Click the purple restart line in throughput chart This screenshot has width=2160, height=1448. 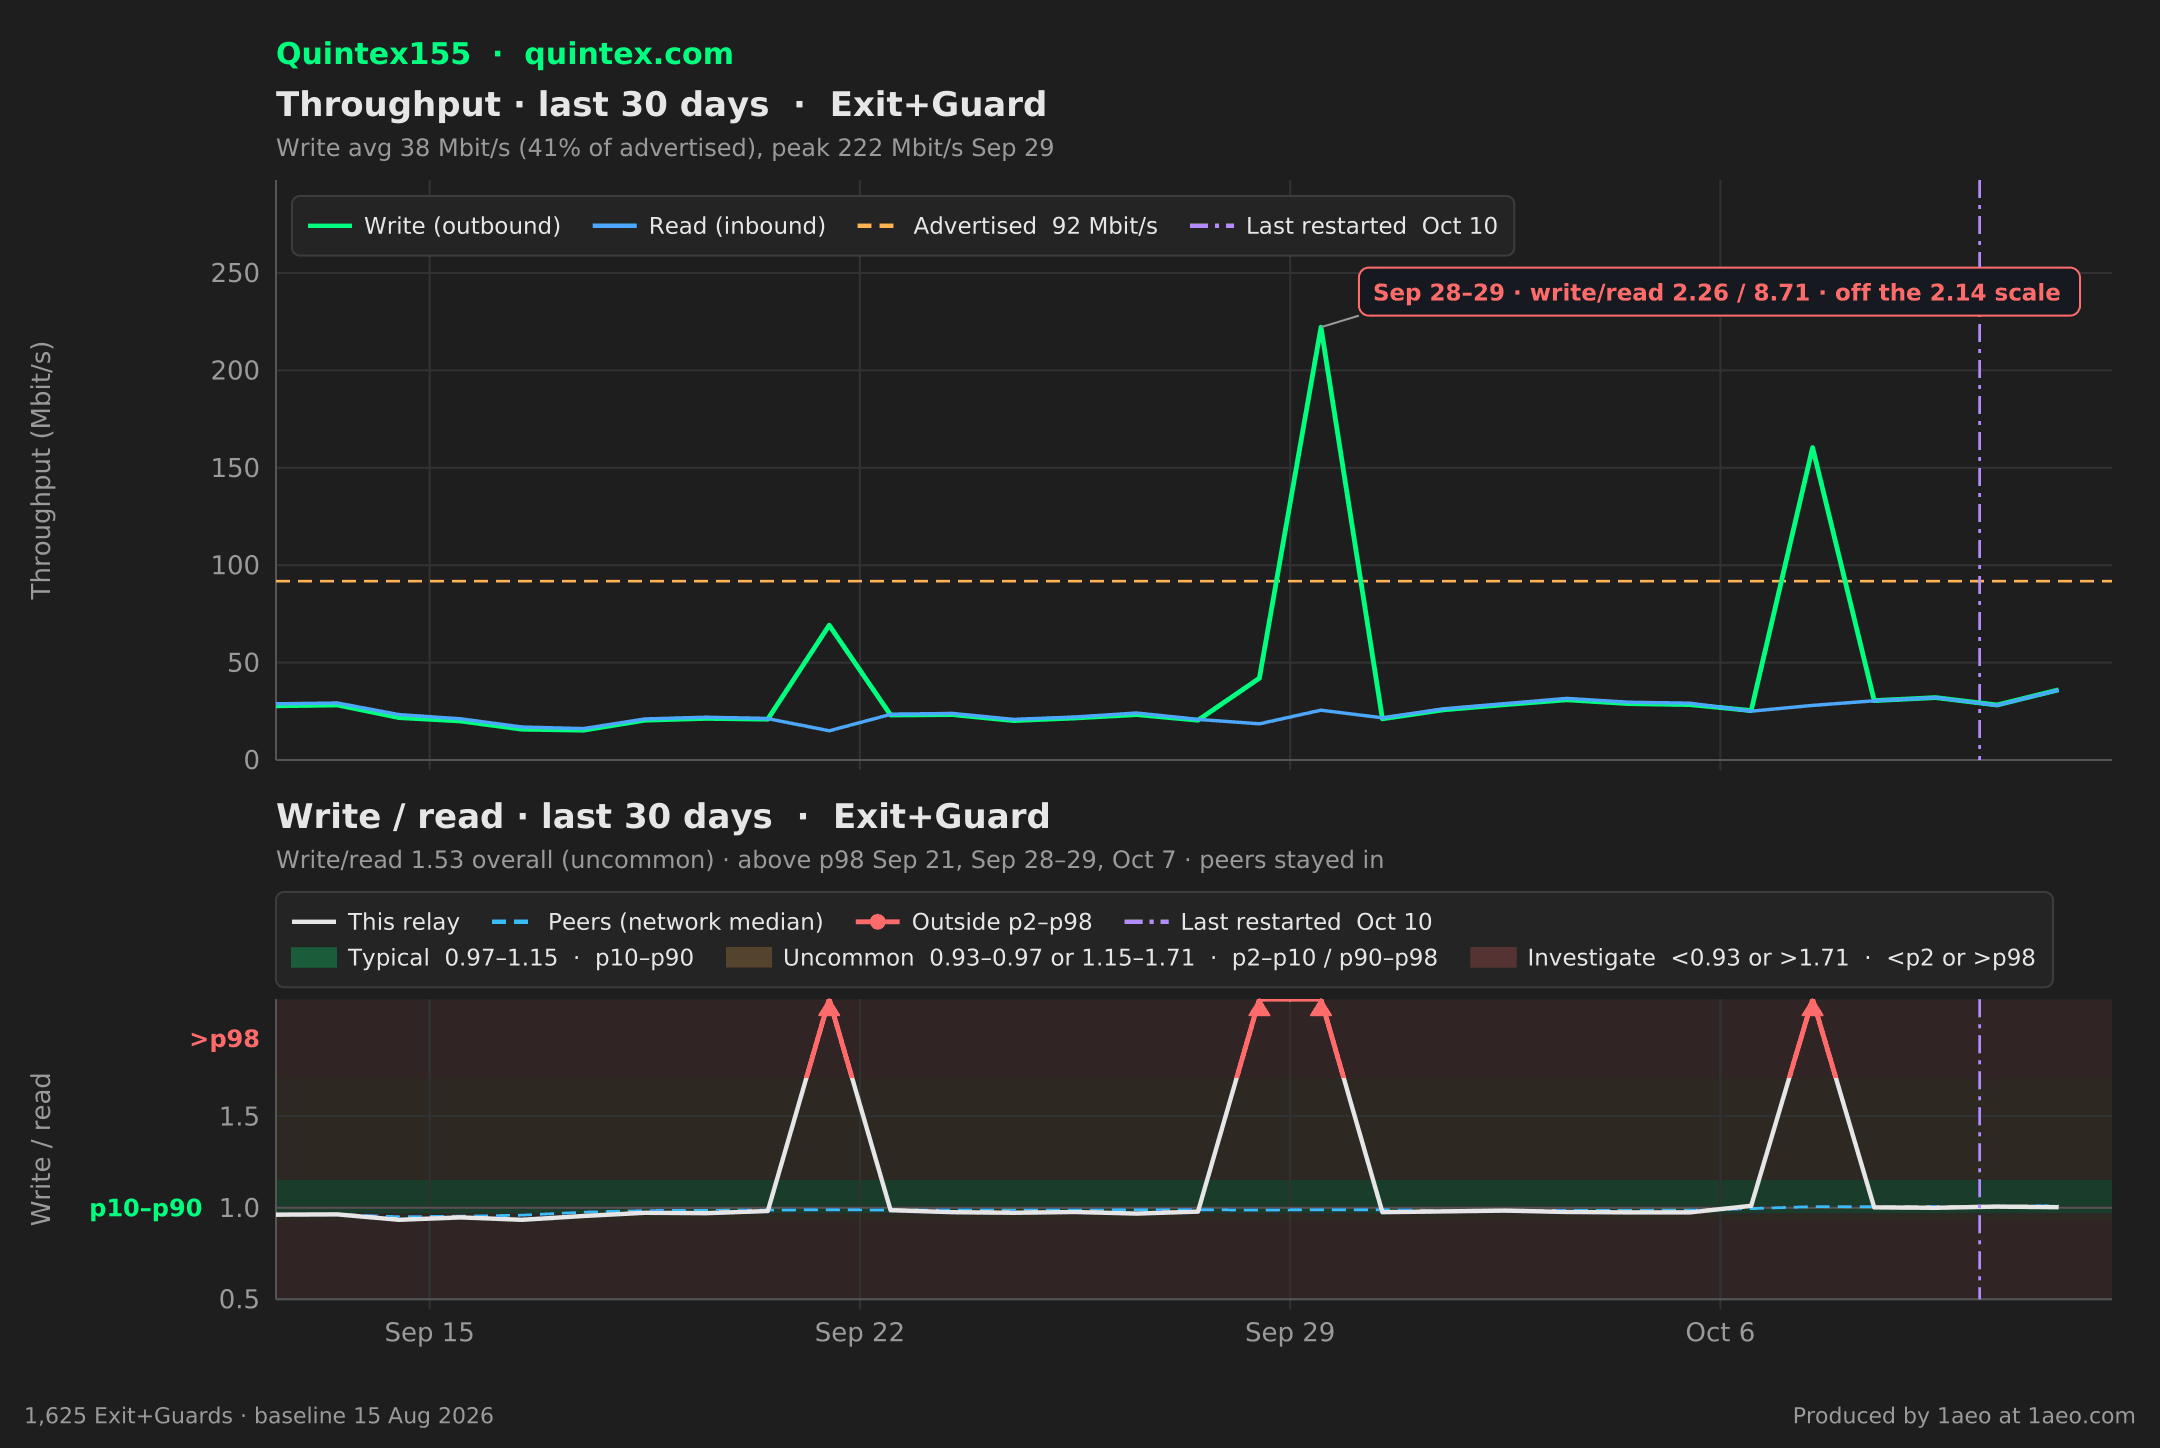[1979, 470]
